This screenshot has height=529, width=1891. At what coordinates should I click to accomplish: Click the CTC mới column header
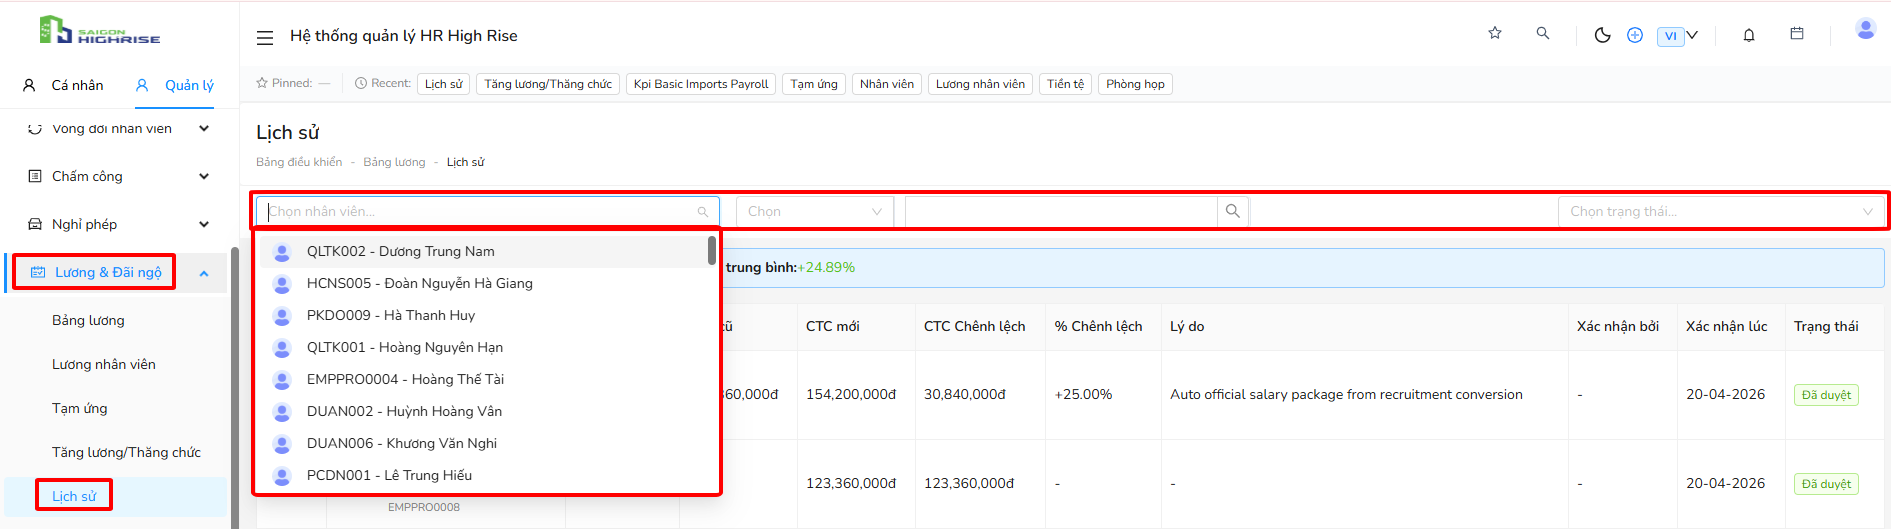(833, 326)
